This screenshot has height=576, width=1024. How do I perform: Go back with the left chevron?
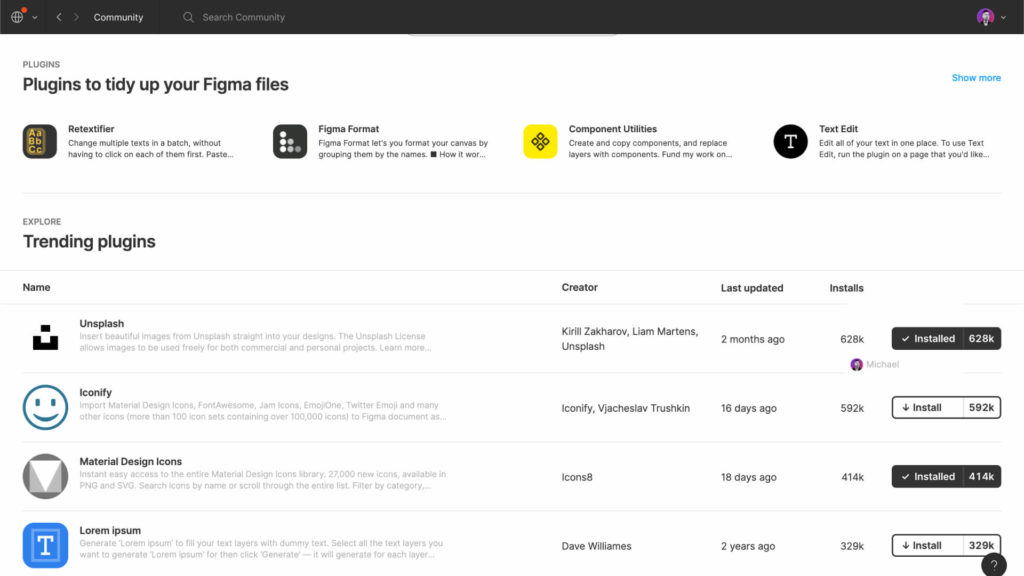[x=59, y=17]
